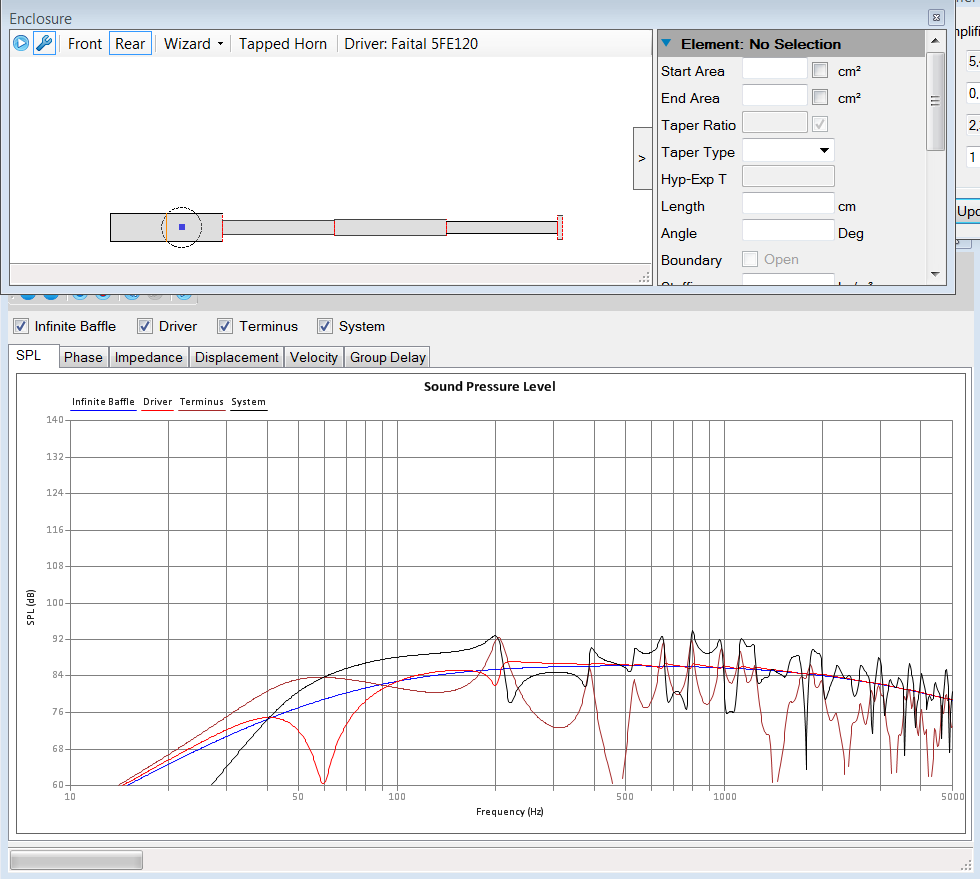Click the System legend entry
Image resolution: width=980 pixels, height=879 pixels.
pyautogui.click(x=248, y=402)
